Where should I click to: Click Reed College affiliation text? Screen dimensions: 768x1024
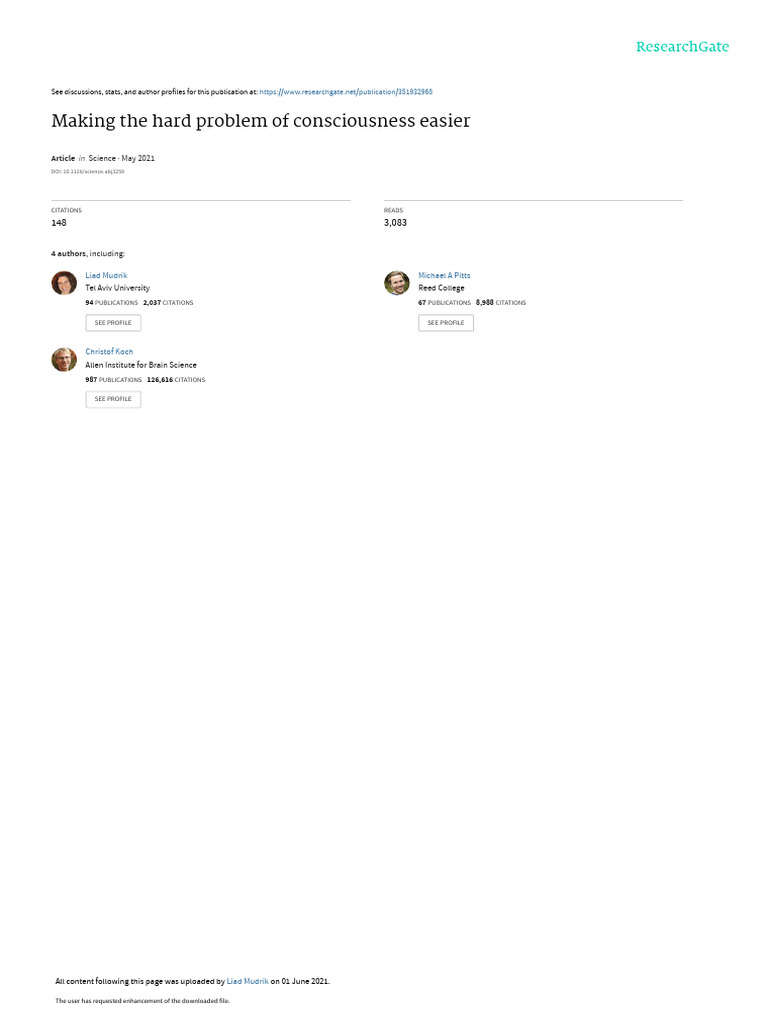441,288
